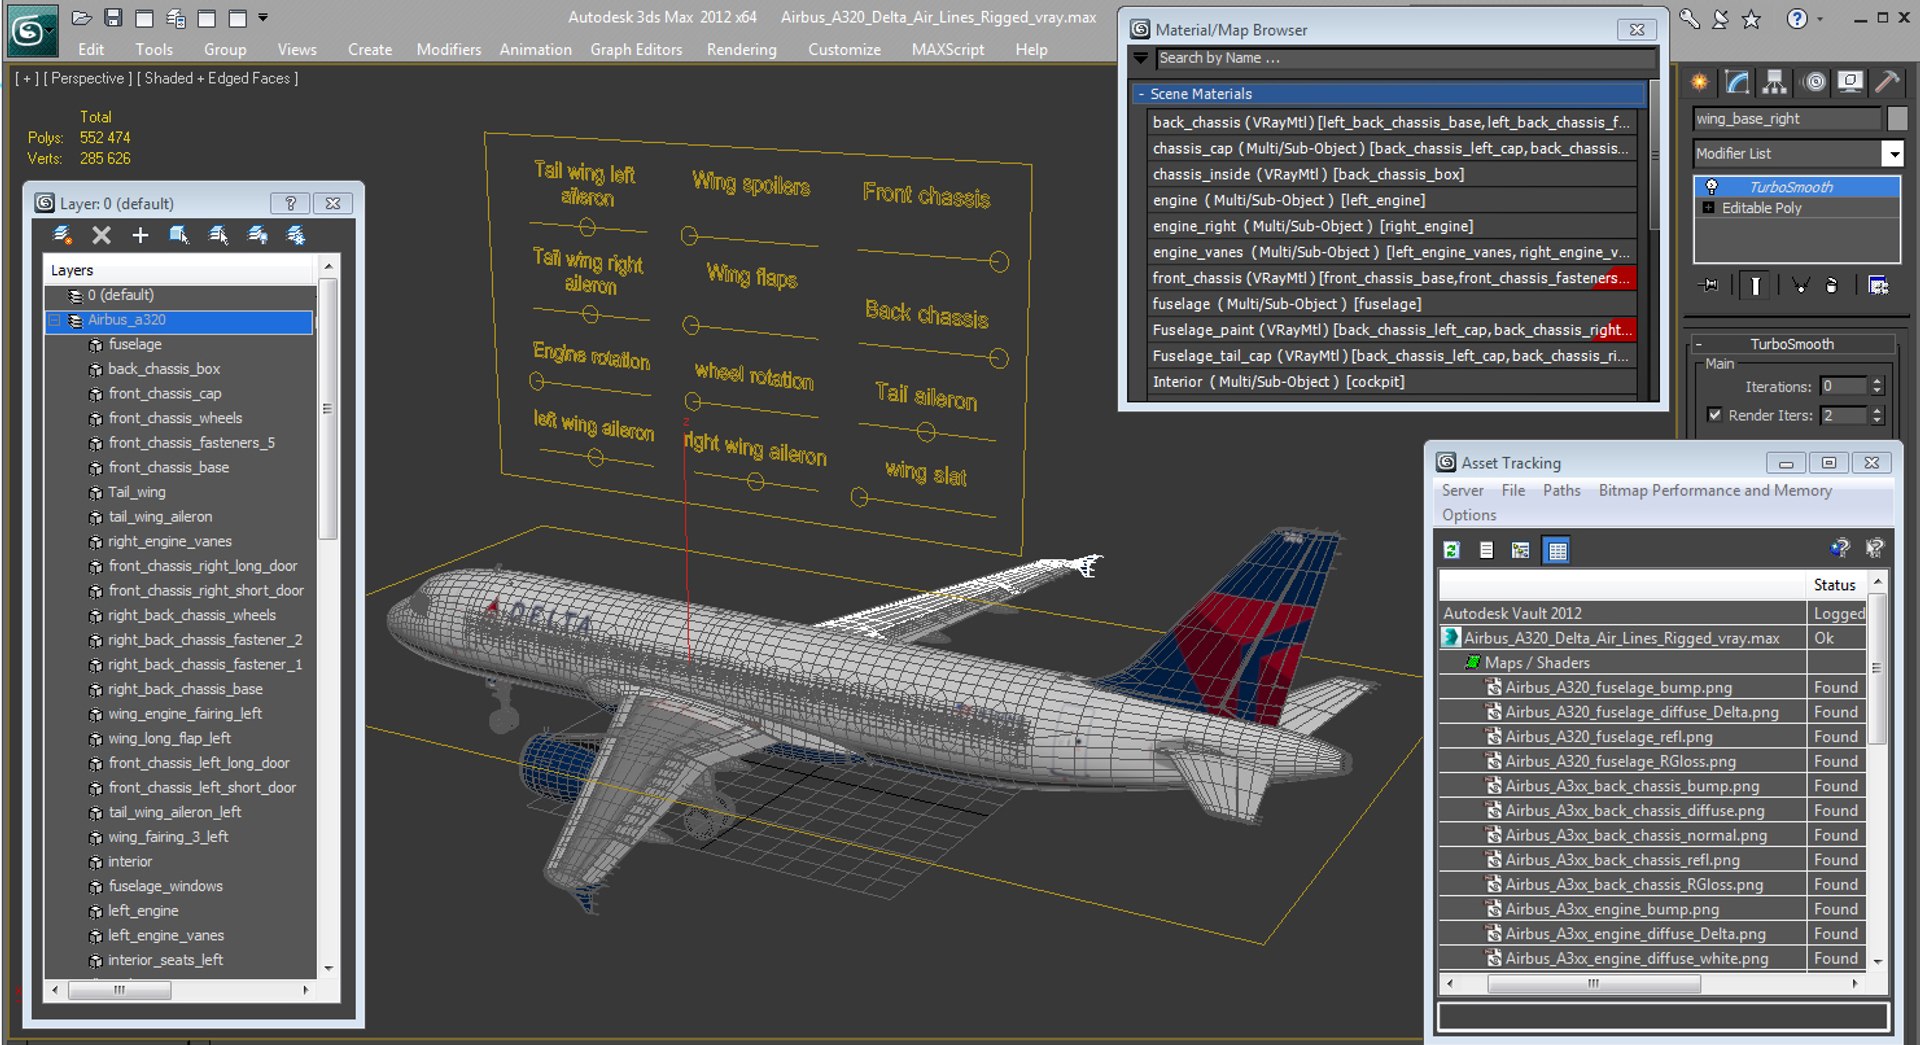The height and width of the screenshot is (1045, 1920).
Task: Open the Display command panel tab
Action: [1850, 82]
